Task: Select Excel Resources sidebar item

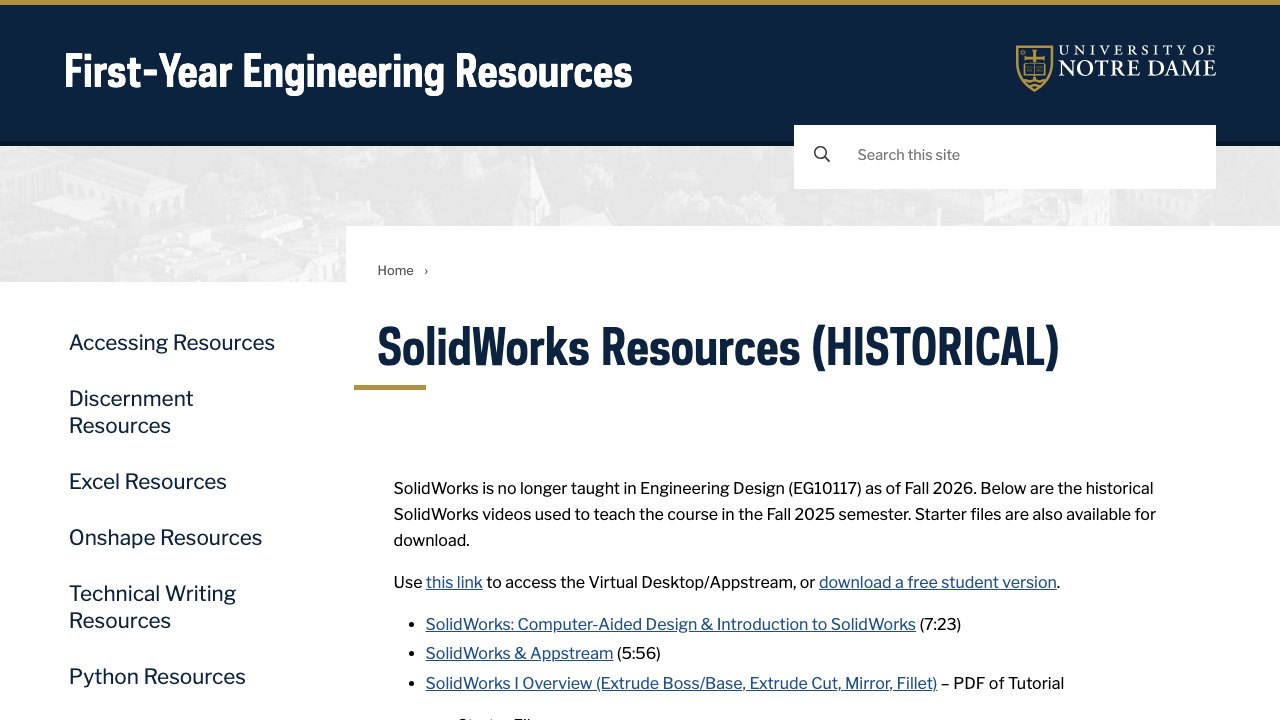Action: click(x=148, y=481)
